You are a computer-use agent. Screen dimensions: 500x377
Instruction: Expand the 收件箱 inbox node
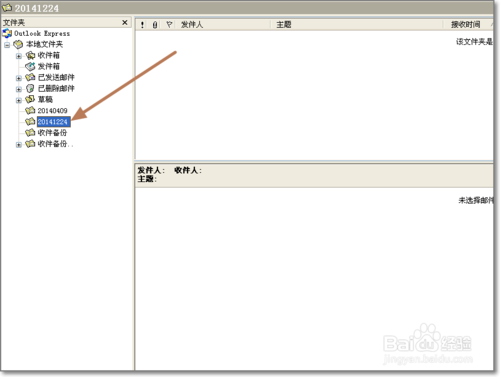(19, 56)
